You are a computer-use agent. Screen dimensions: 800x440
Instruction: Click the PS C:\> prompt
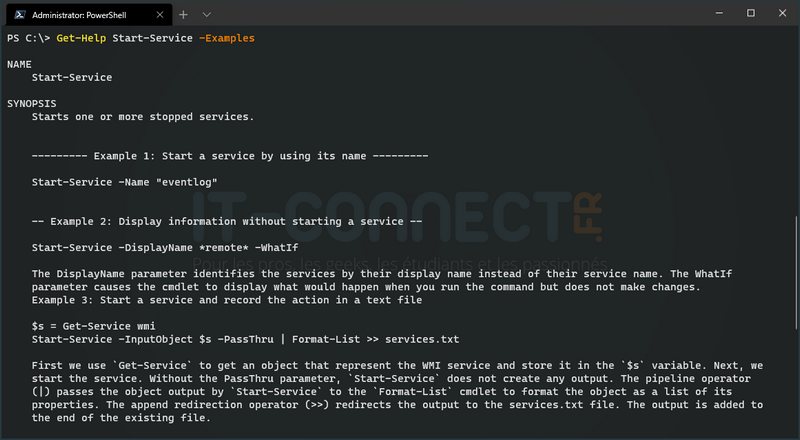[x=28, y=38]
